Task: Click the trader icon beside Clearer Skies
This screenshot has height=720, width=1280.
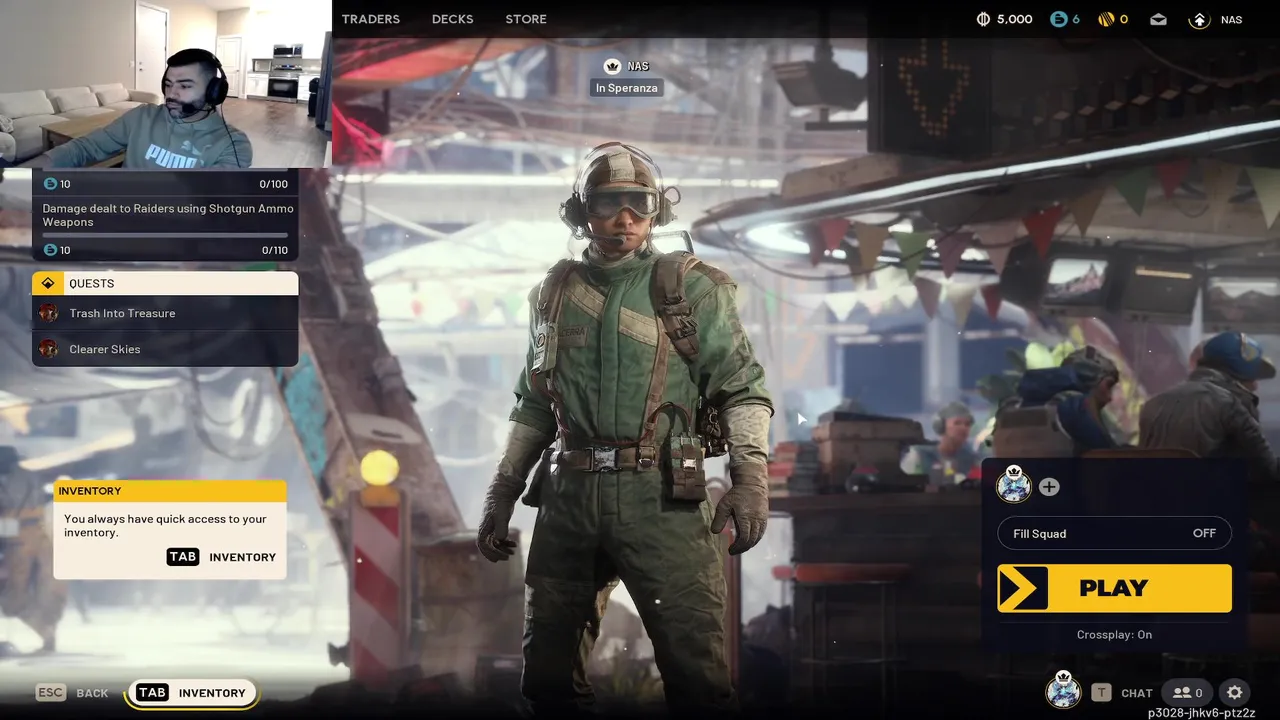Action: pos(48,349)
